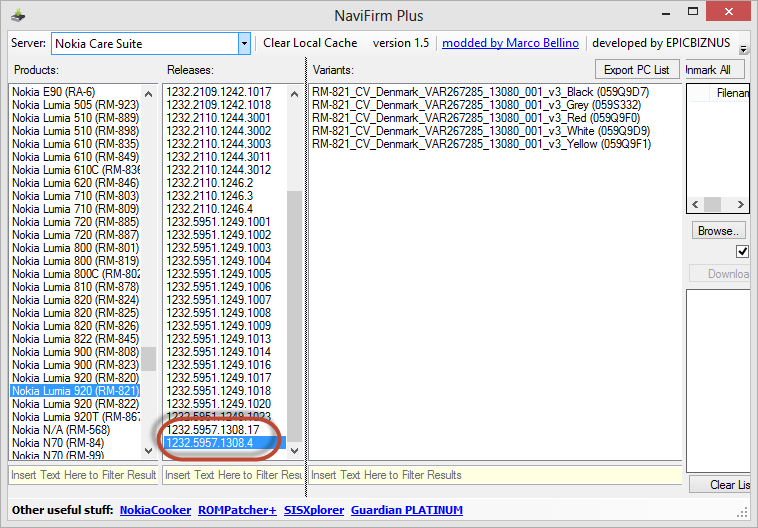The height and width of the screenshot is (528, 758).
Task: Open the ROMPatcher+ link
Action: point(237,510)
